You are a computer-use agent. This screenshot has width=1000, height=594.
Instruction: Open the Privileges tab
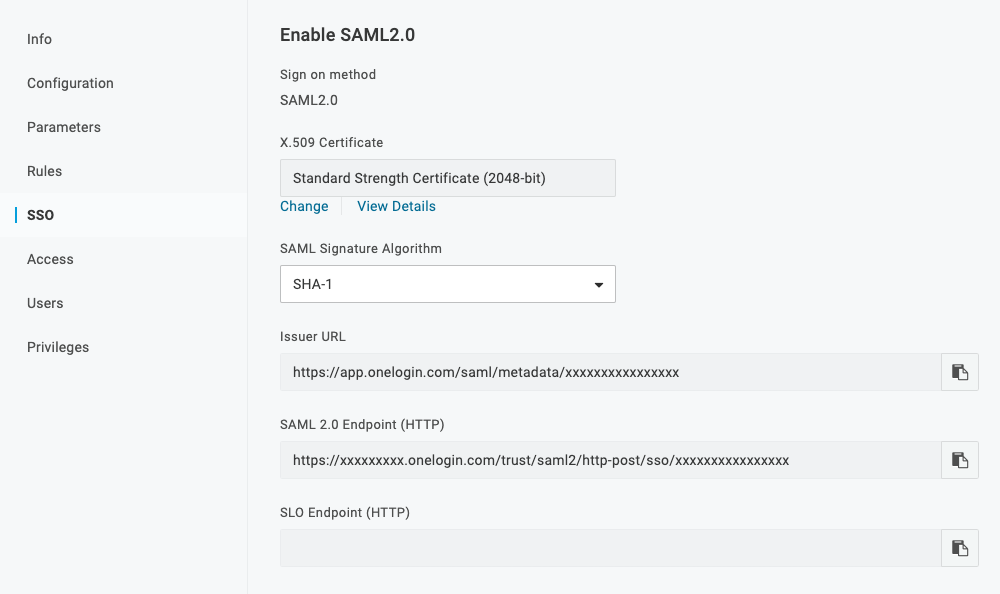click(58, 347)
